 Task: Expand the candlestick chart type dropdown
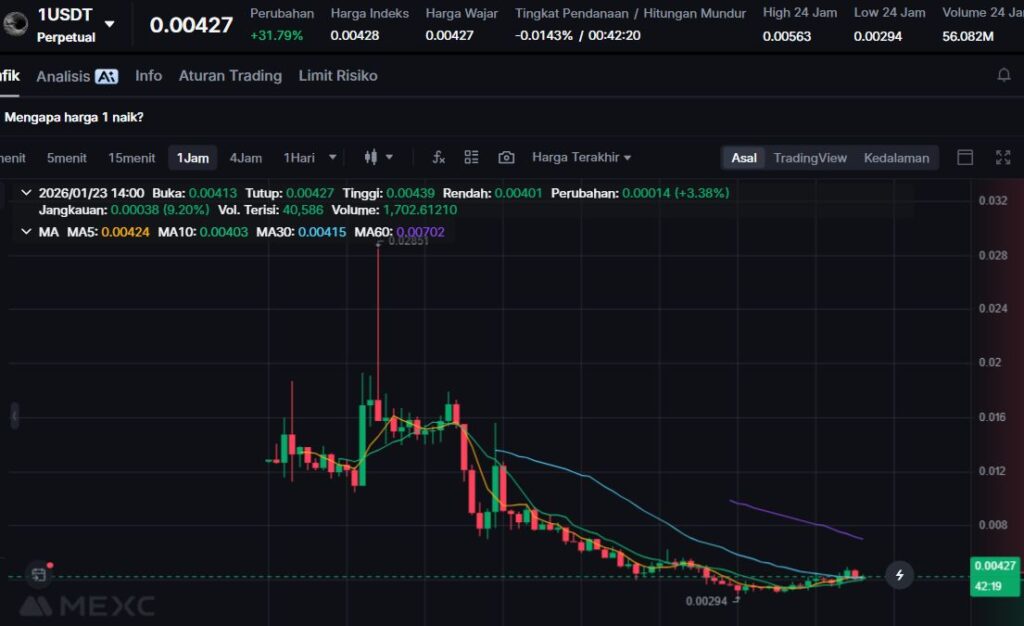(x=379, y=157)
